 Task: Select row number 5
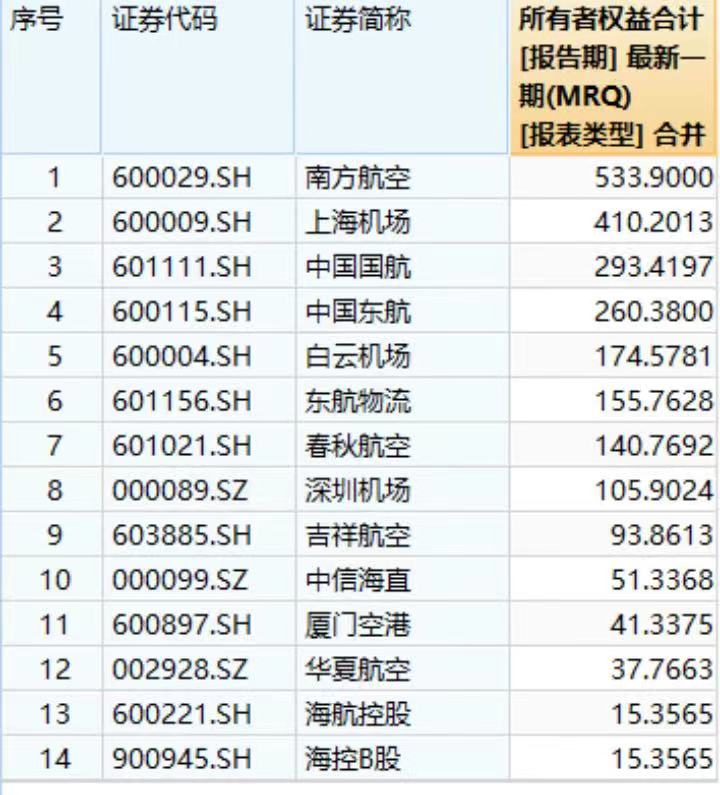[54, 356]
